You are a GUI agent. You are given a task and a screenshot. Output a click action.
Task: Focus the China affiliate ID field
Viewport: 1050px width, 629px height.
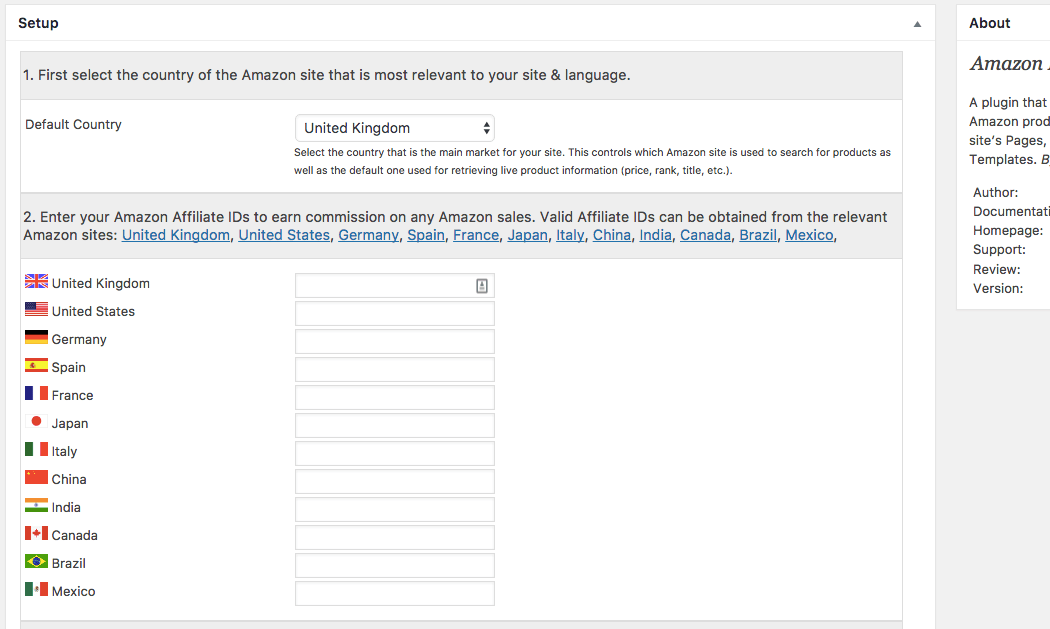pos(394,482)
